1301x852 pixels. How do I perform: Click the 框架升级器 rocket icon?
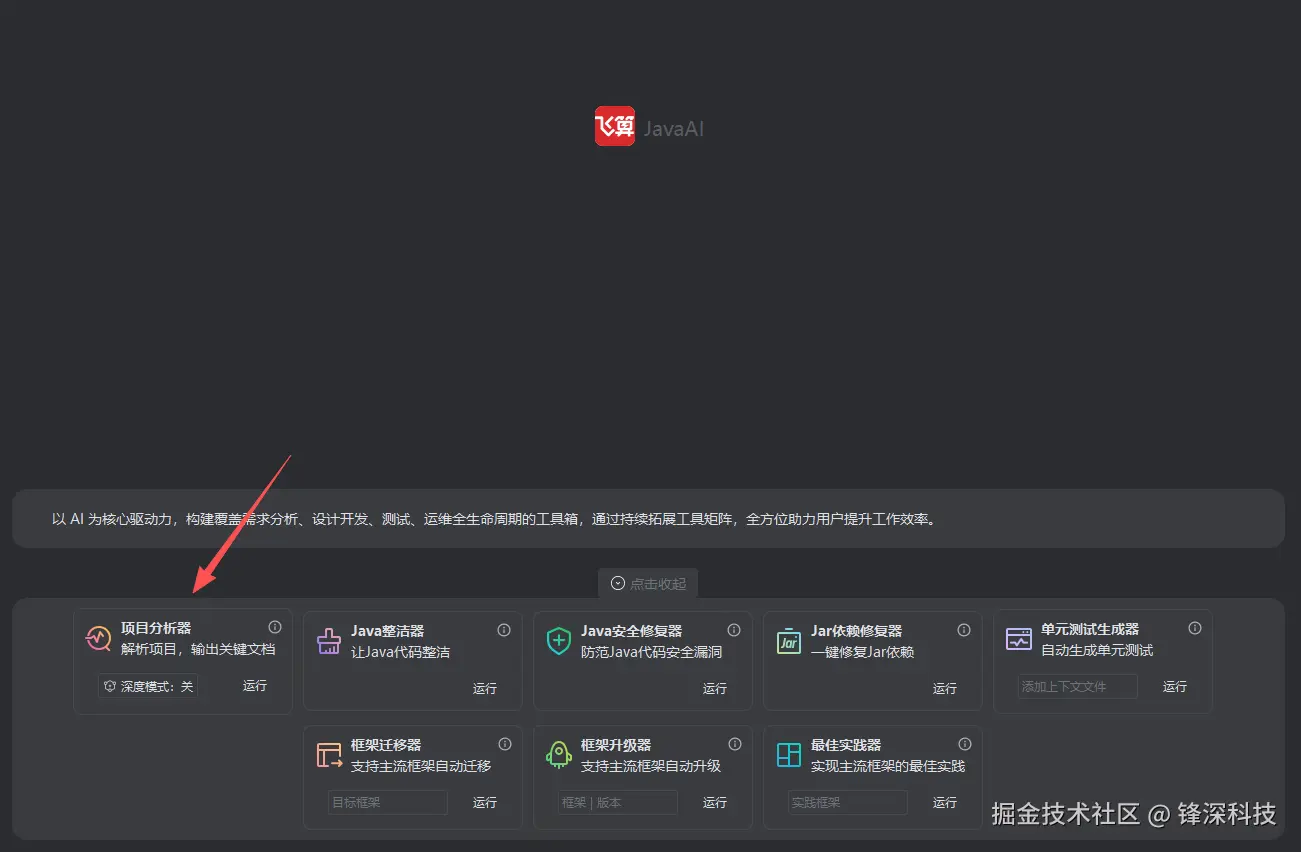pos(559,755)
